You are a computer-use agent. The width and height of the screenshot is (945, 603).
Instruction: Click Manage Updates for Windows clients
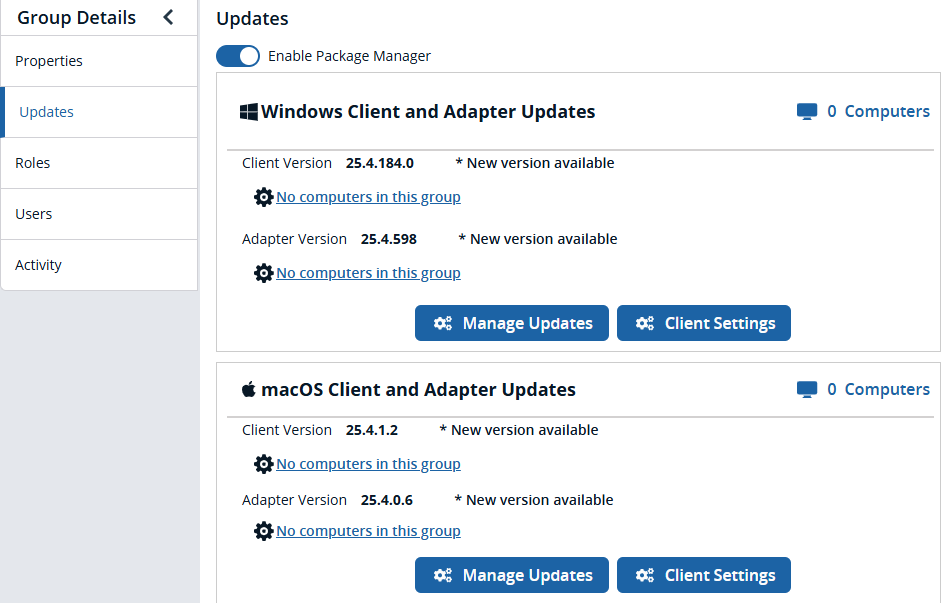[x=511, y=323]
